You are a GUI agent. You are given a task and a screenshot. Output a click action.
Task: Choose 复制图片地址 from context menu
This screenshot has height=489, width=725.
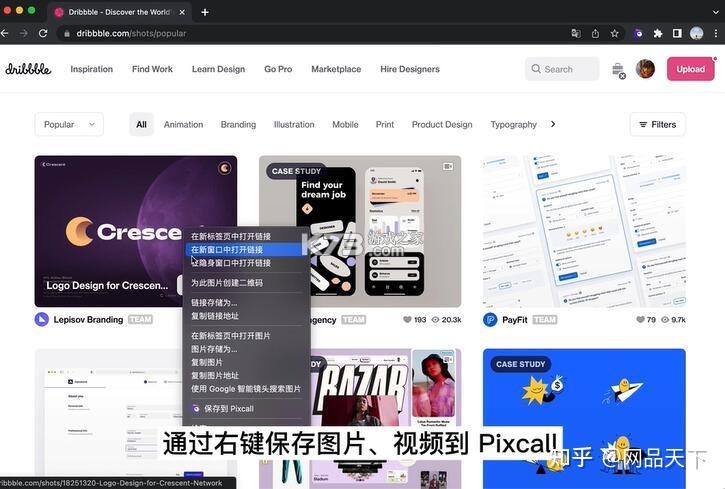245,376
